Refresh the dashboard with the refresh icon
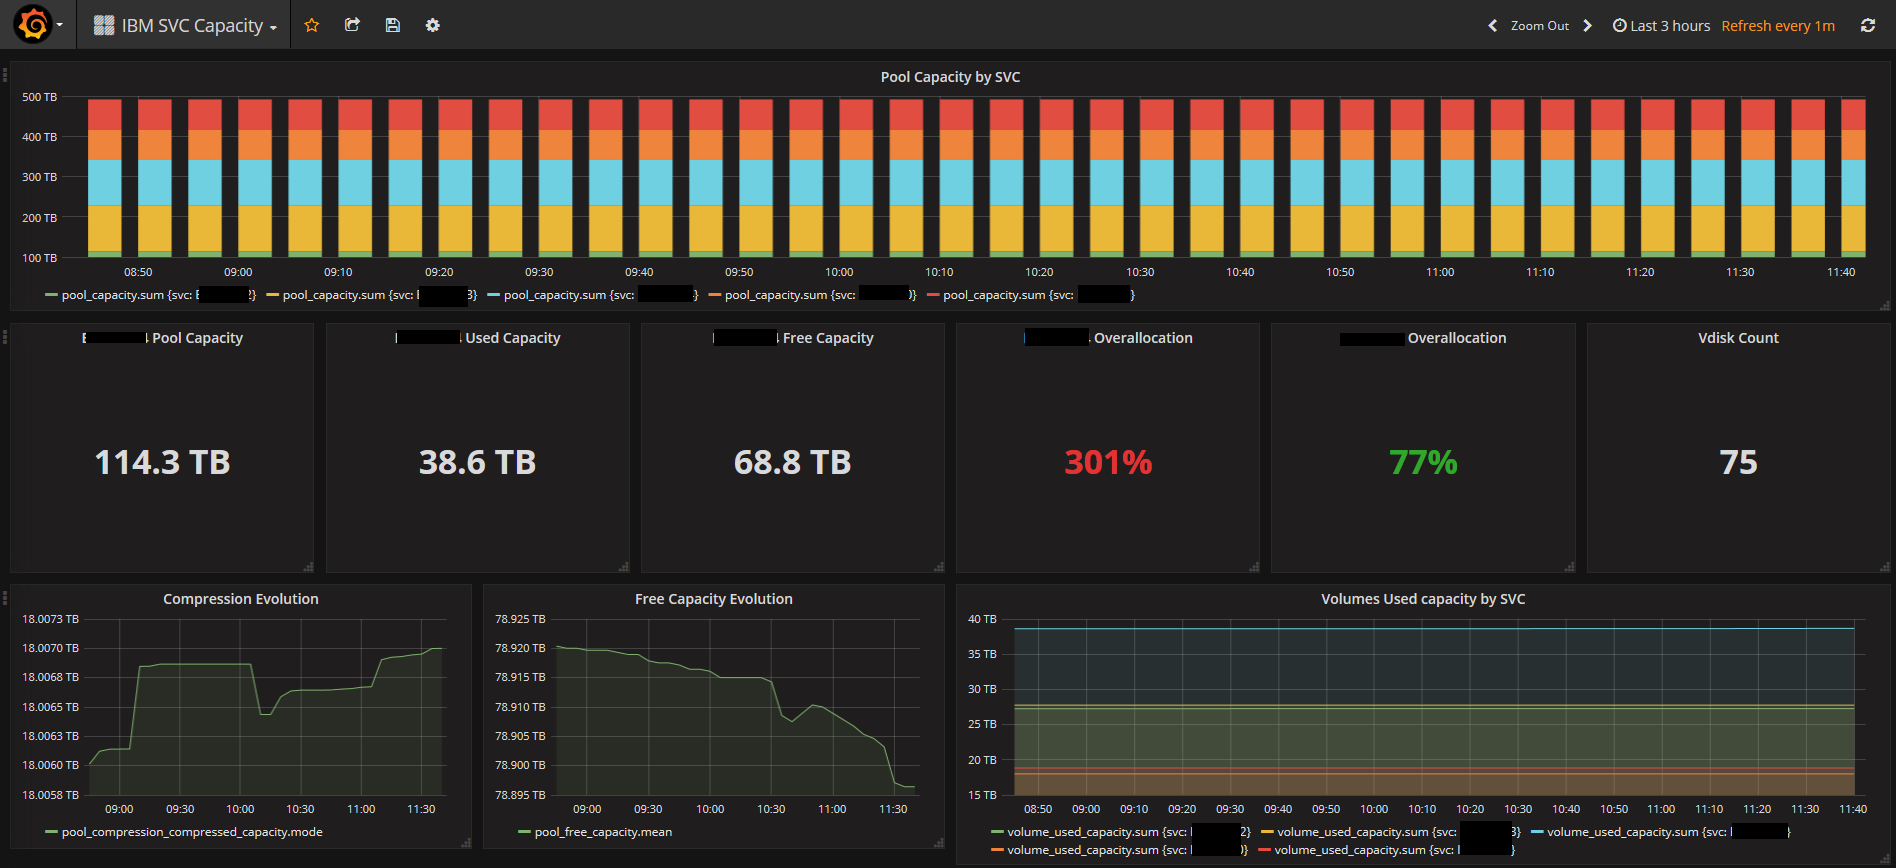 [x=1867, y=26]
